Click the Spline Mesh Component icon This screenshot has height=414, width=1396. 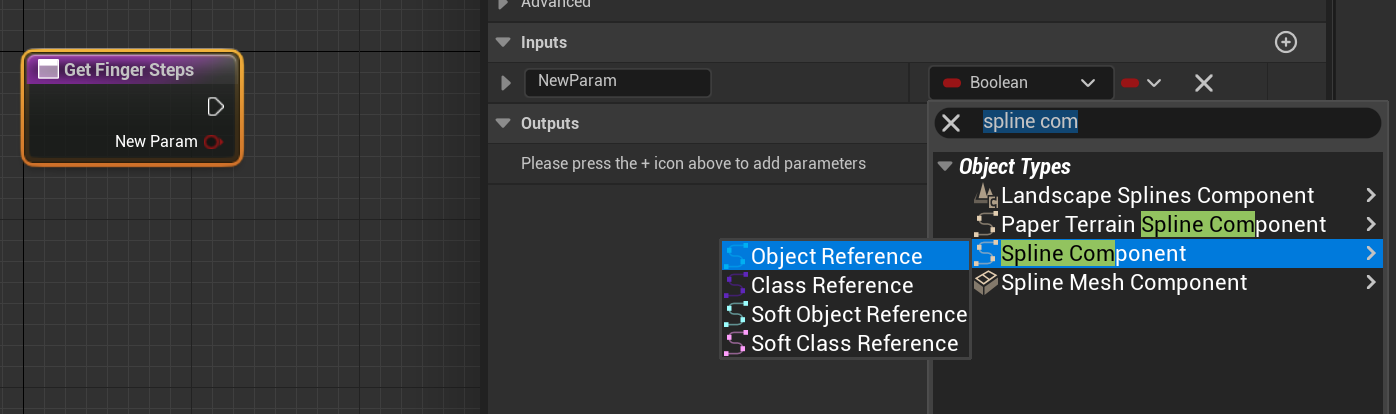[986, 283]
